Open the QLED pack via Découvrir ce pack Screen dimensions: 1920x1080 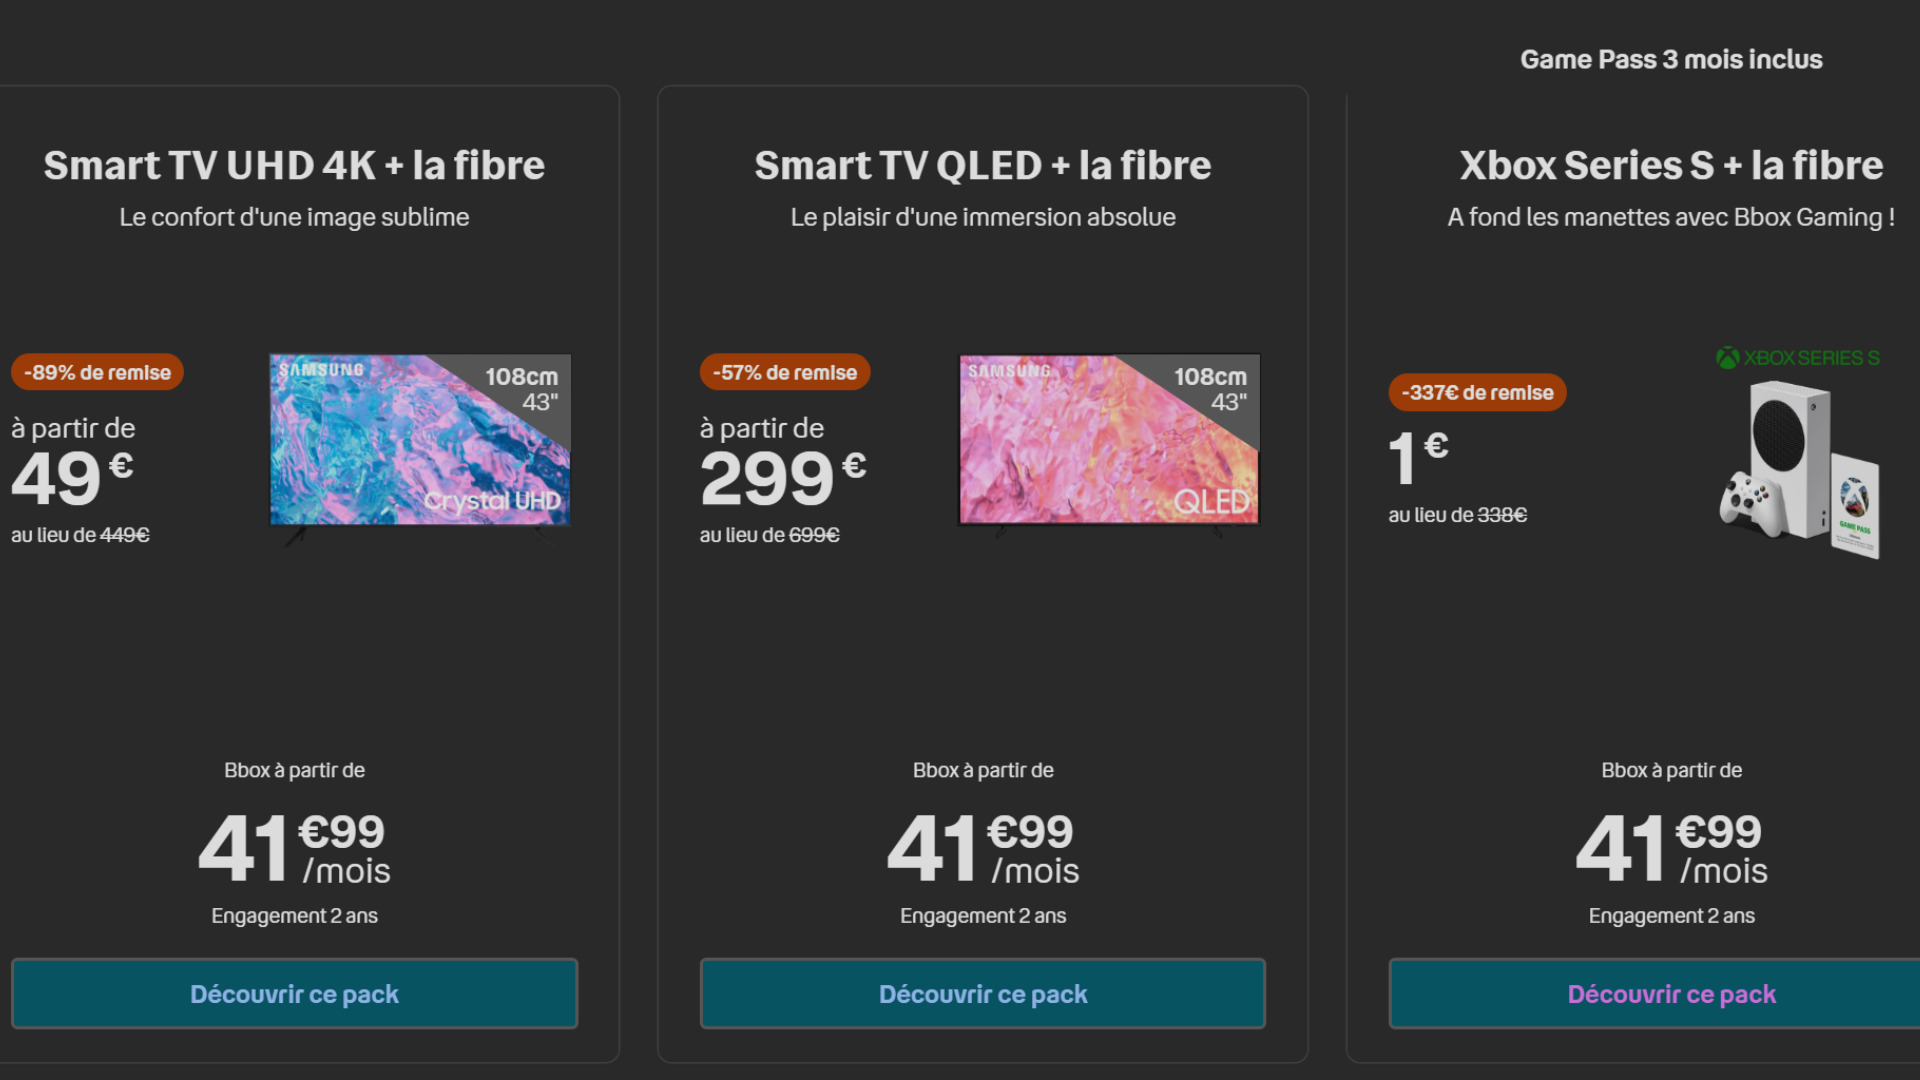[x=983, y=994]
